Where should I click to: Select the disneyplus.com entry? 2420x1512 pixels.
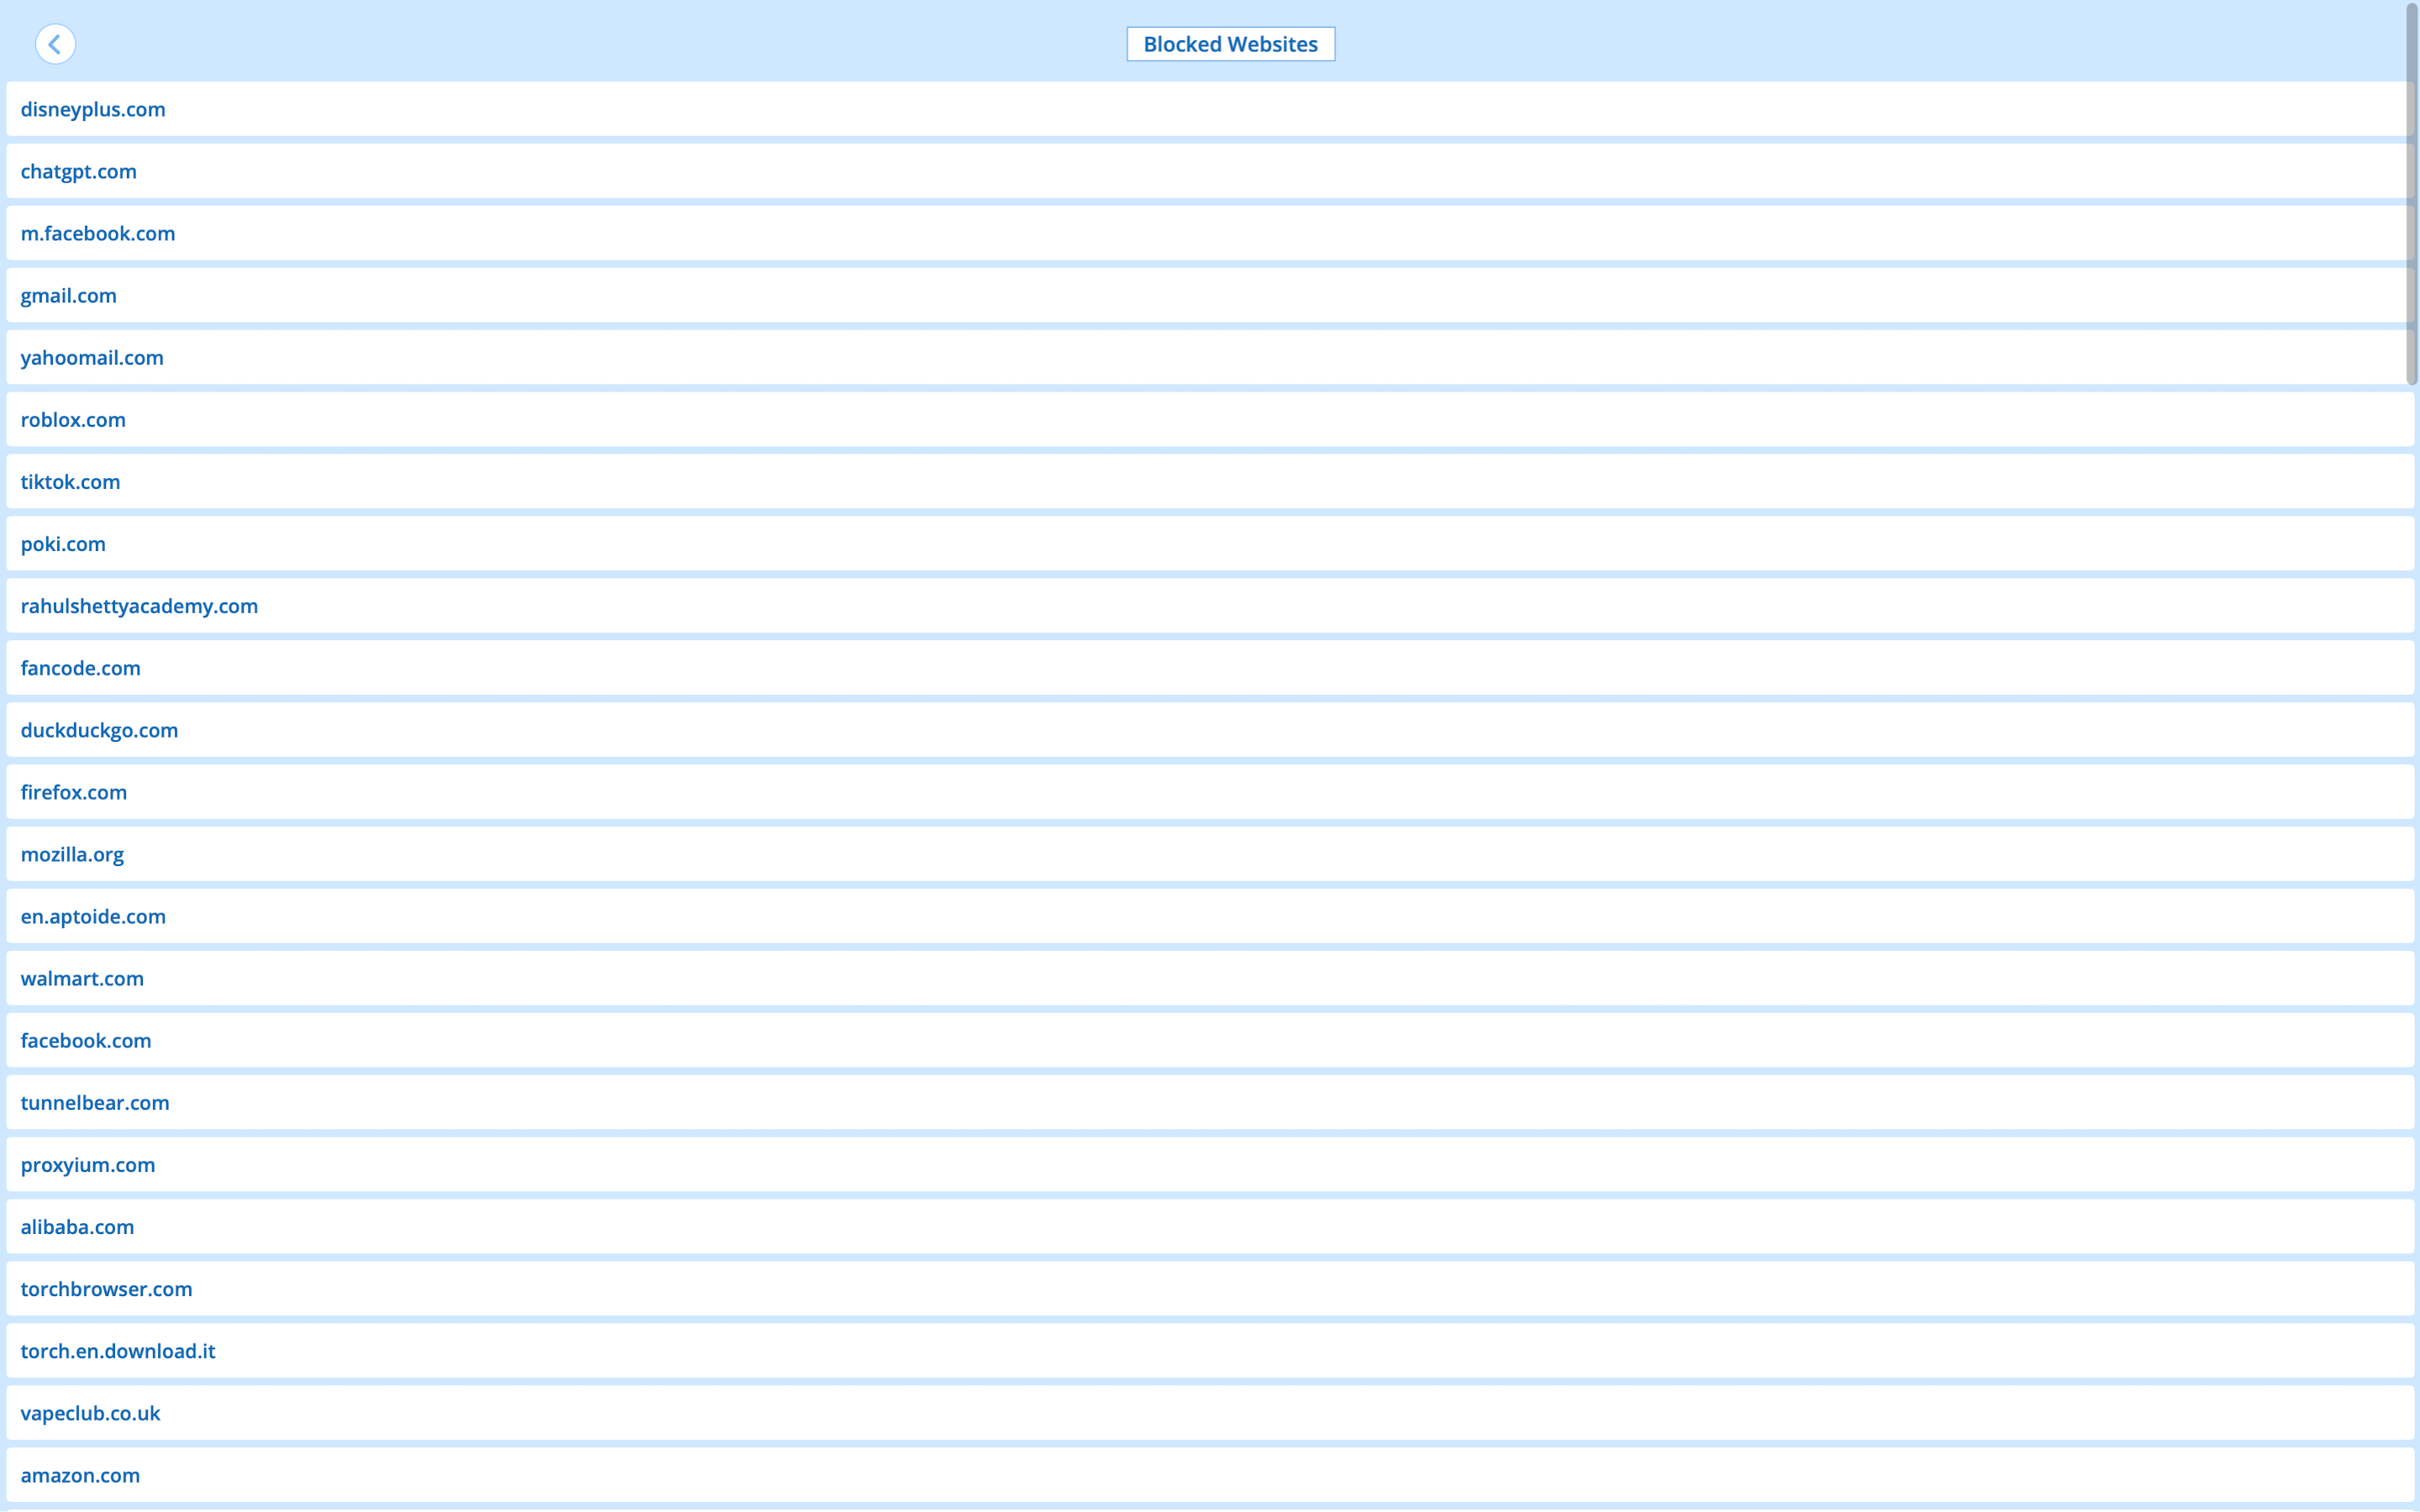pyautogui.click(x=1210, y=109)
